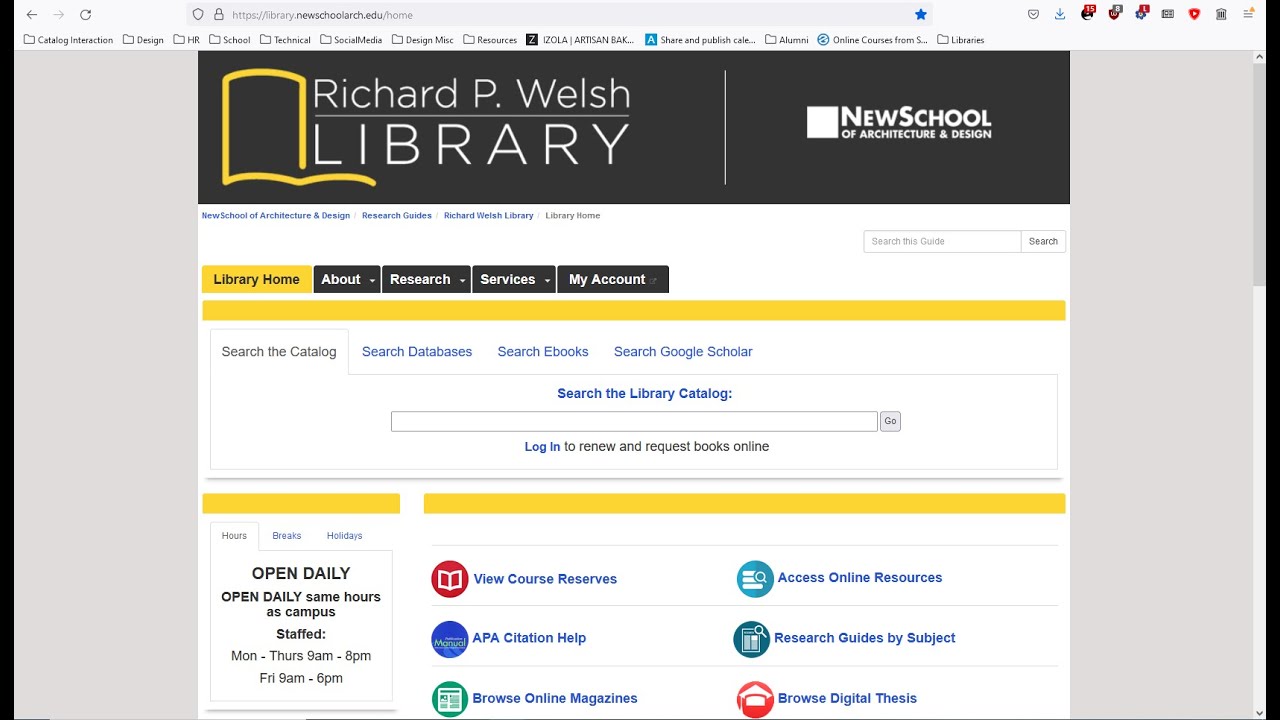The image size is (1280, 720).
Task: Select the Hours tab
Action: 234,536
